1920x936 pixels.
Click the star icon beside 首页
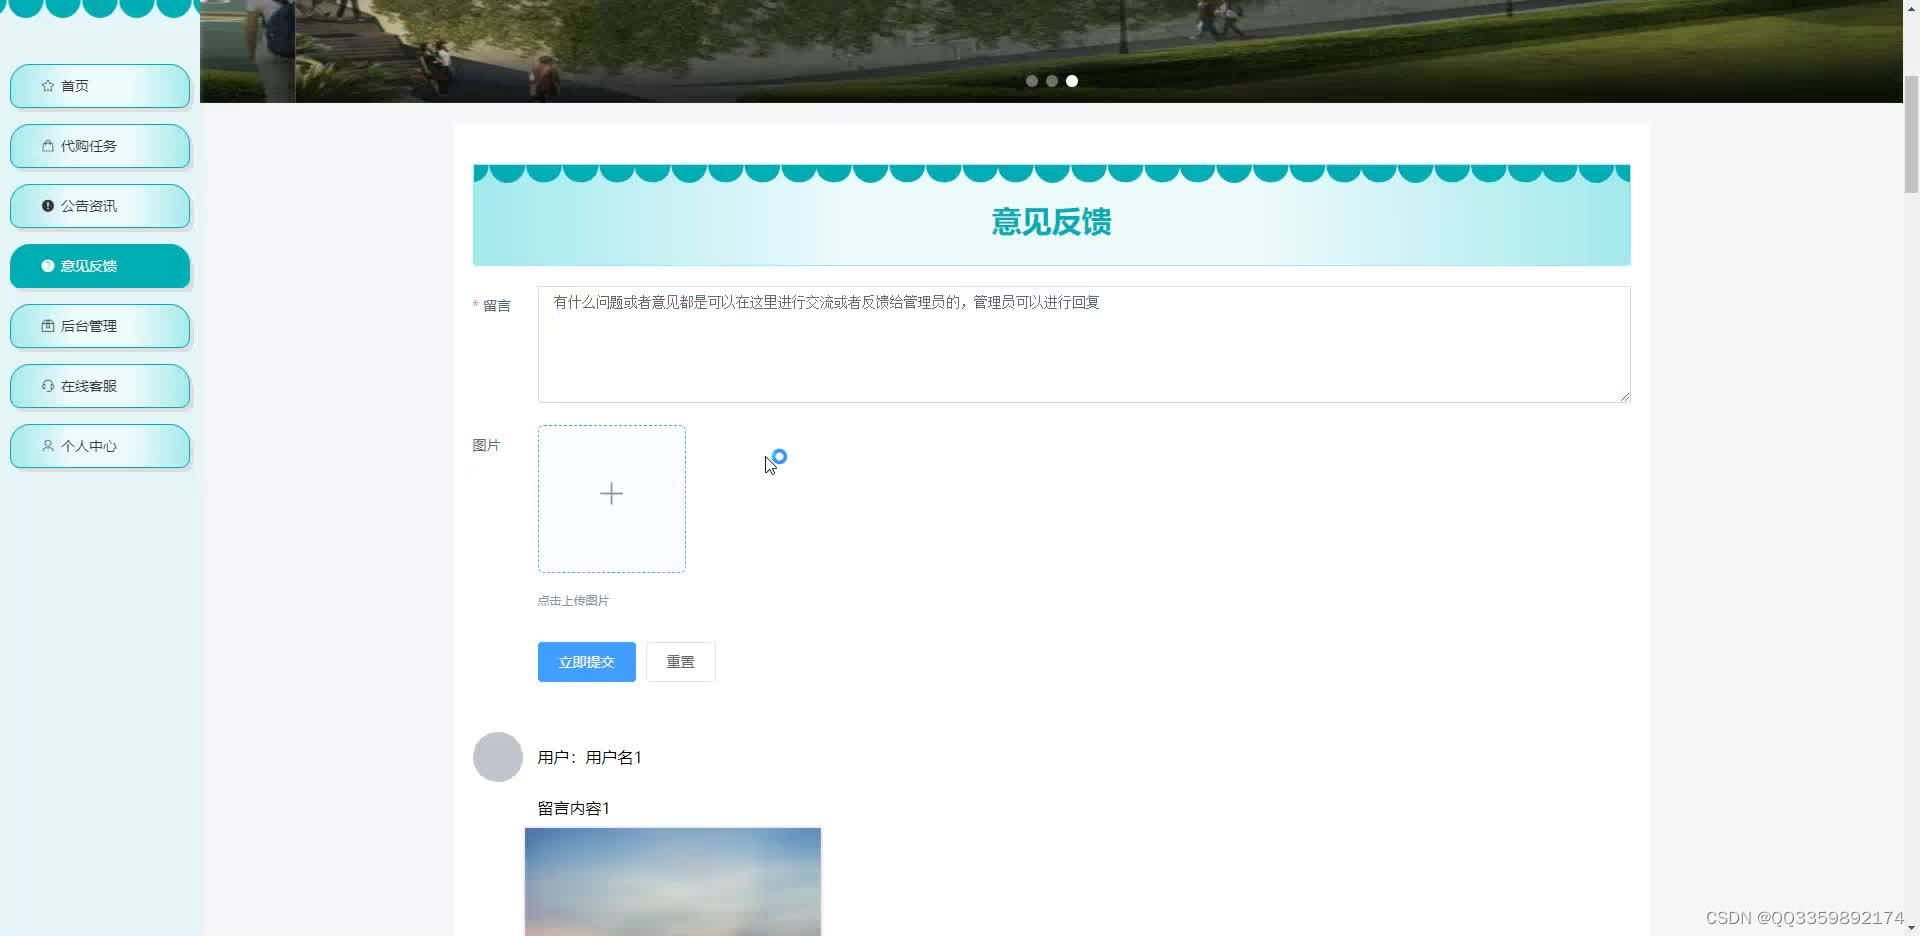47,86
